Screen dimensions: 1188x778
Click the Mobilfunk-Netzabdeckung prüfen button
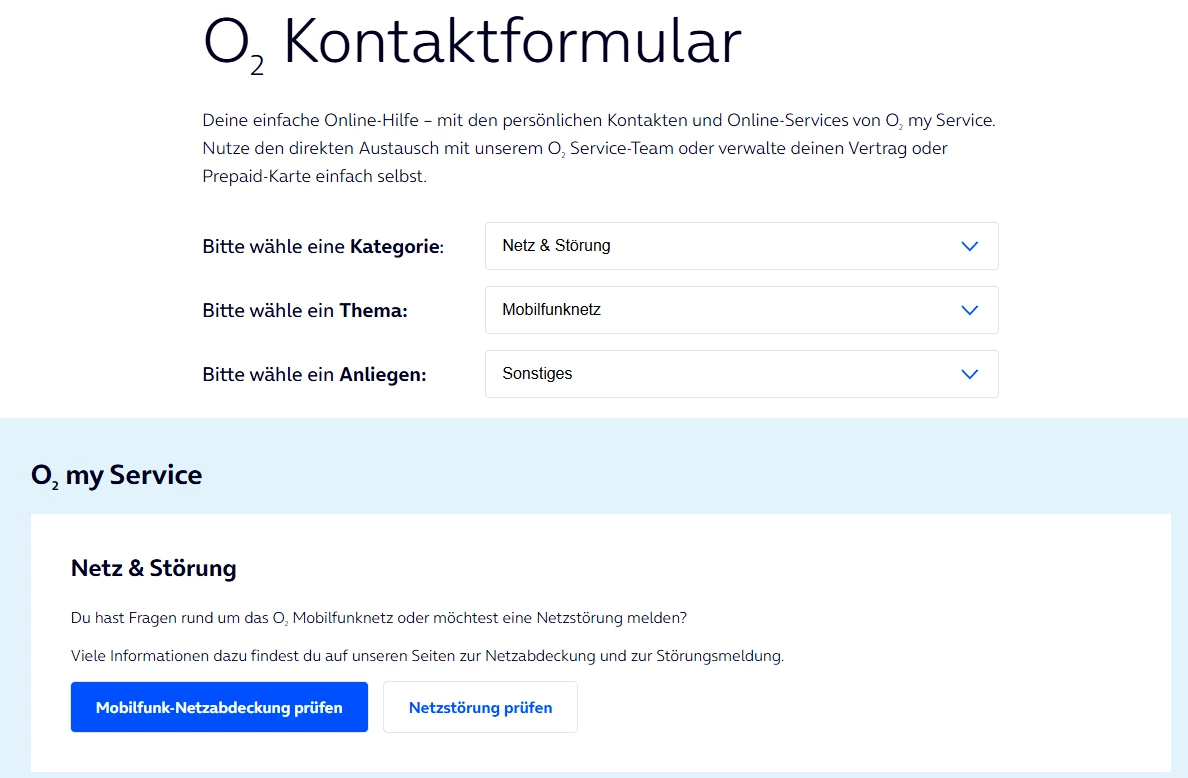tap(219, 707)
